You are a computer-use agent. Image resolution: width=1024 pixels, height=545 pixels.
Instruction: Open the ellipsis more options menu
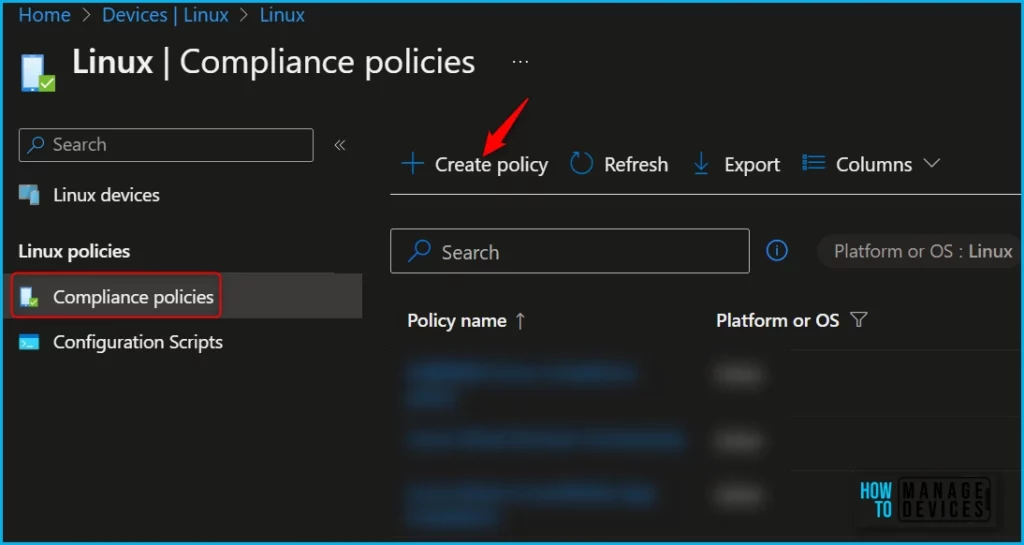pyautogui.click(x=520, y=62)
